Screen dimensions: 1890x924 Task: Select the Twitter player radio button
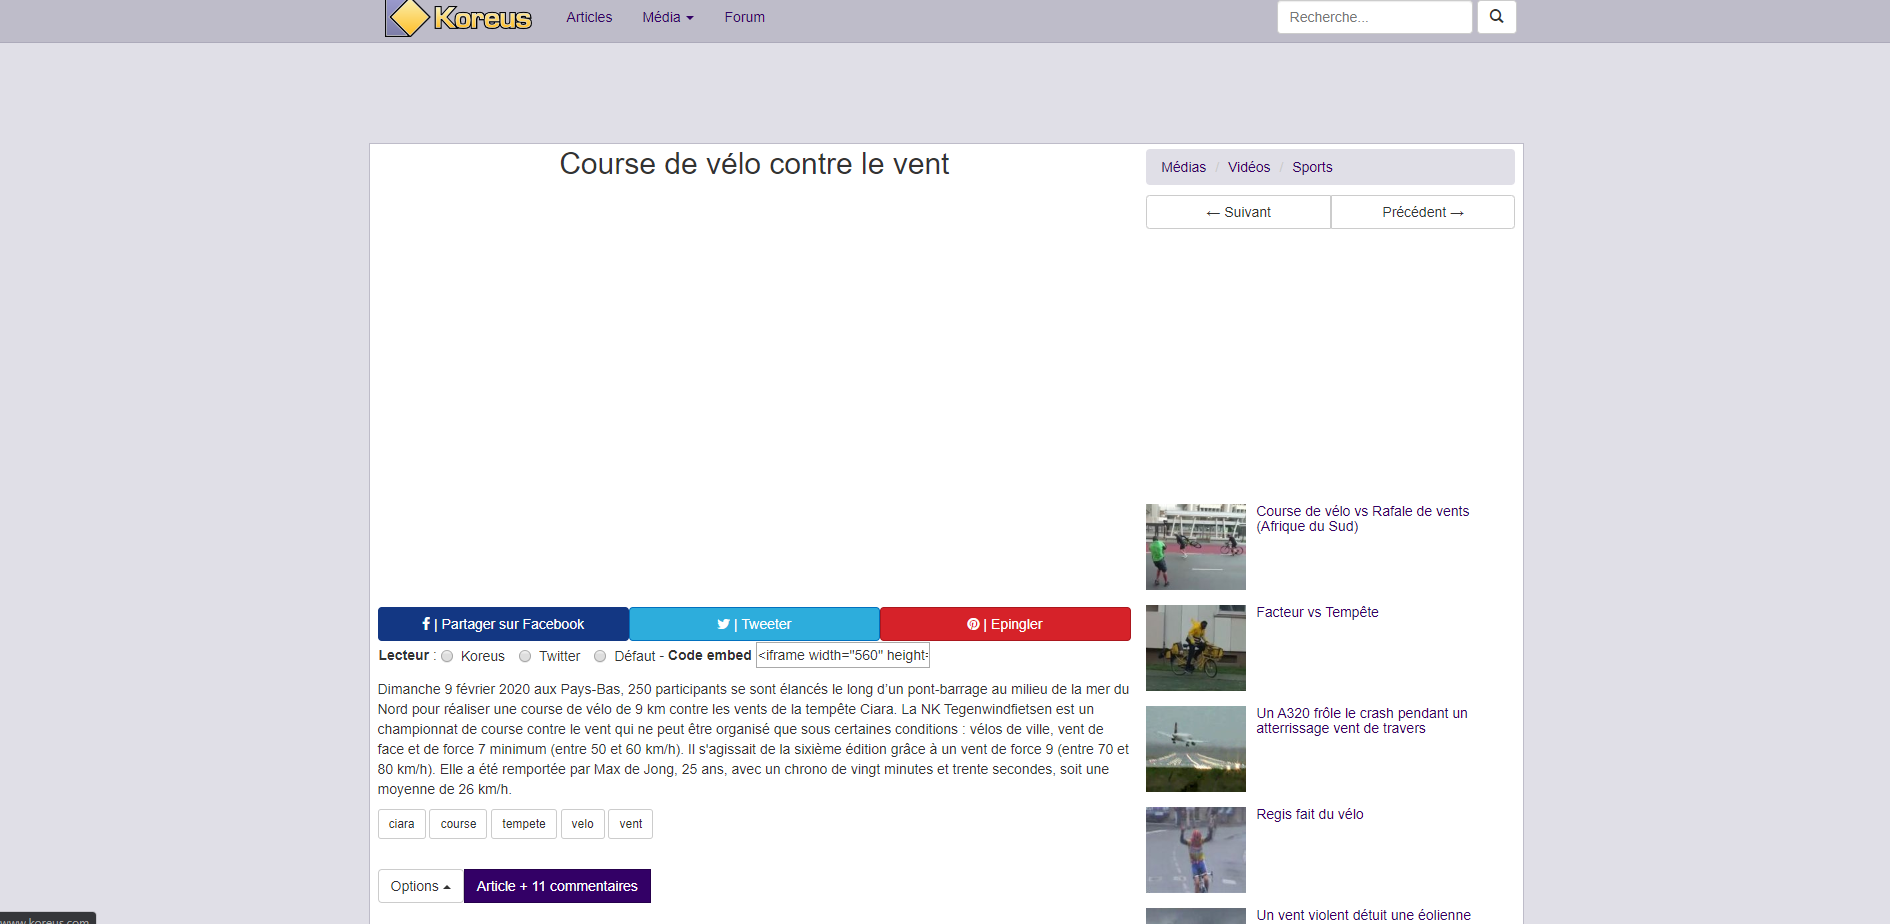[525, 656]
